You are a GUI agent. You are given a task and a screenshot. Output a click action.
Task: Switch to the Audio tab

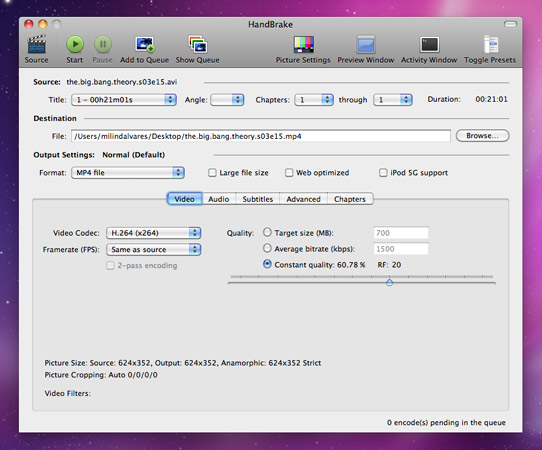(x=219, y=199)
